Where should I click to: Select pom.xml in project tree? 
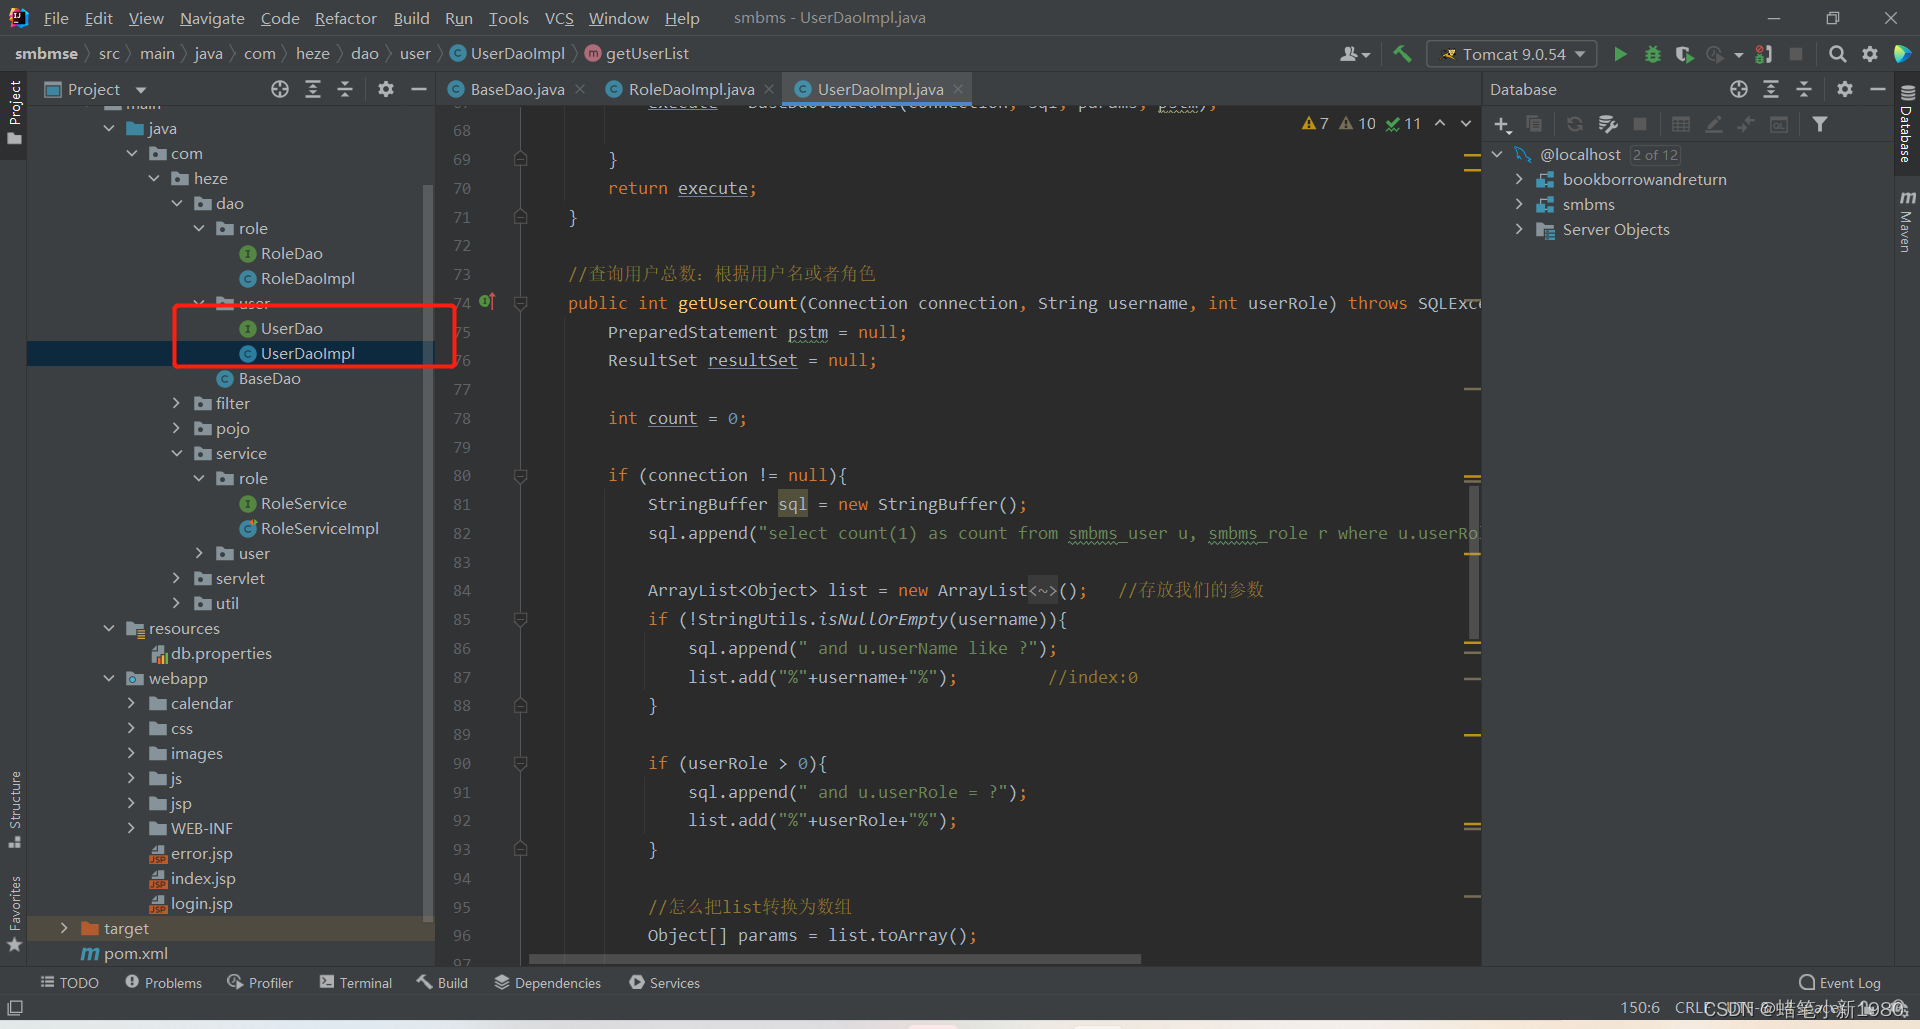[135, 953]
